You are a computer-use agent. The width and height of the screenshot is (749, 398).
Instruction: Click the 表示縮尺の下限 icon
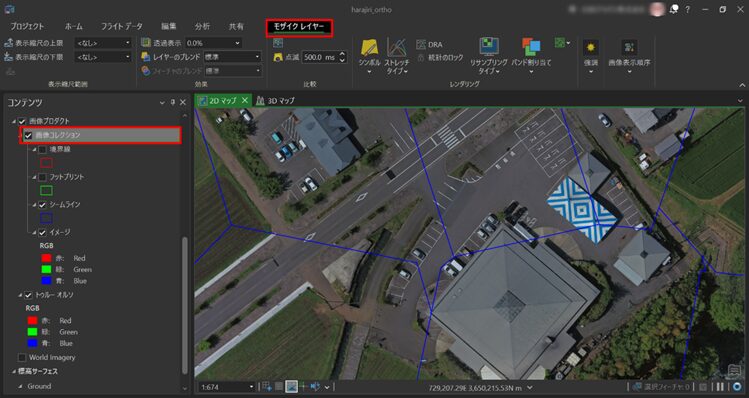tap(9, 57)
